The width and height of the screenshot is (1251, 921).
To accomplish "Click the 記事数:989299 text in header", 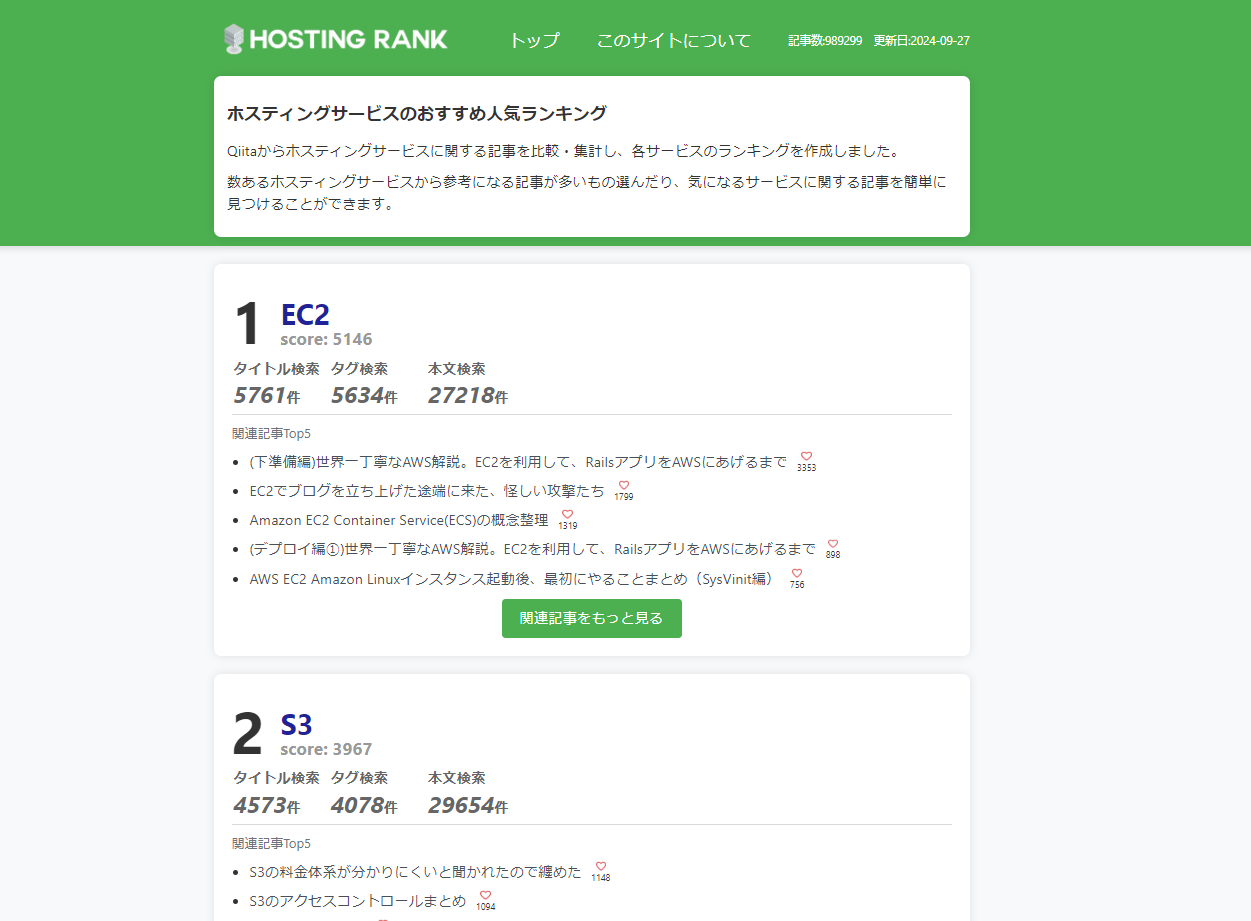I will click(x=825, y=41).
